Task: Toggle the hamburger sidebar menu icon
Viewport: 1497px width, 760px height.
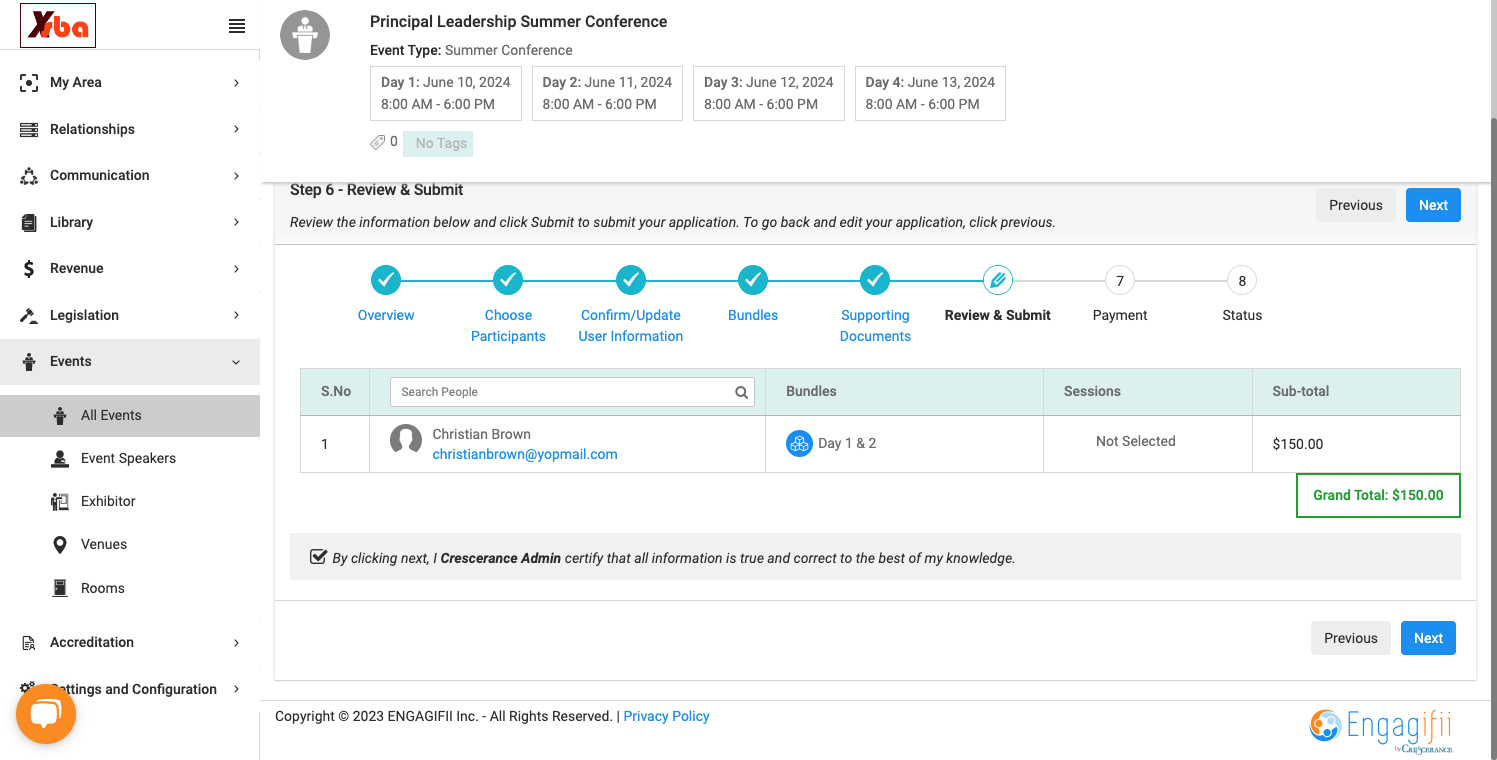Action: click(x=237, y=27)
